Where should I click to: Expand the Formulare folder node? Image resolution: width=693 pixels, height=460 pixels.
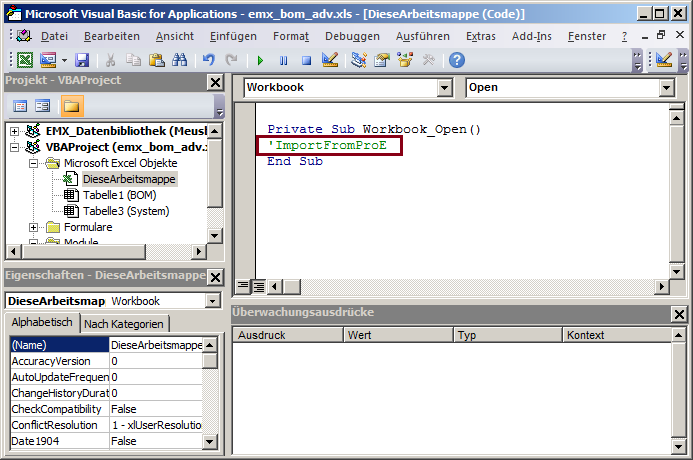[x=34, y=227]
